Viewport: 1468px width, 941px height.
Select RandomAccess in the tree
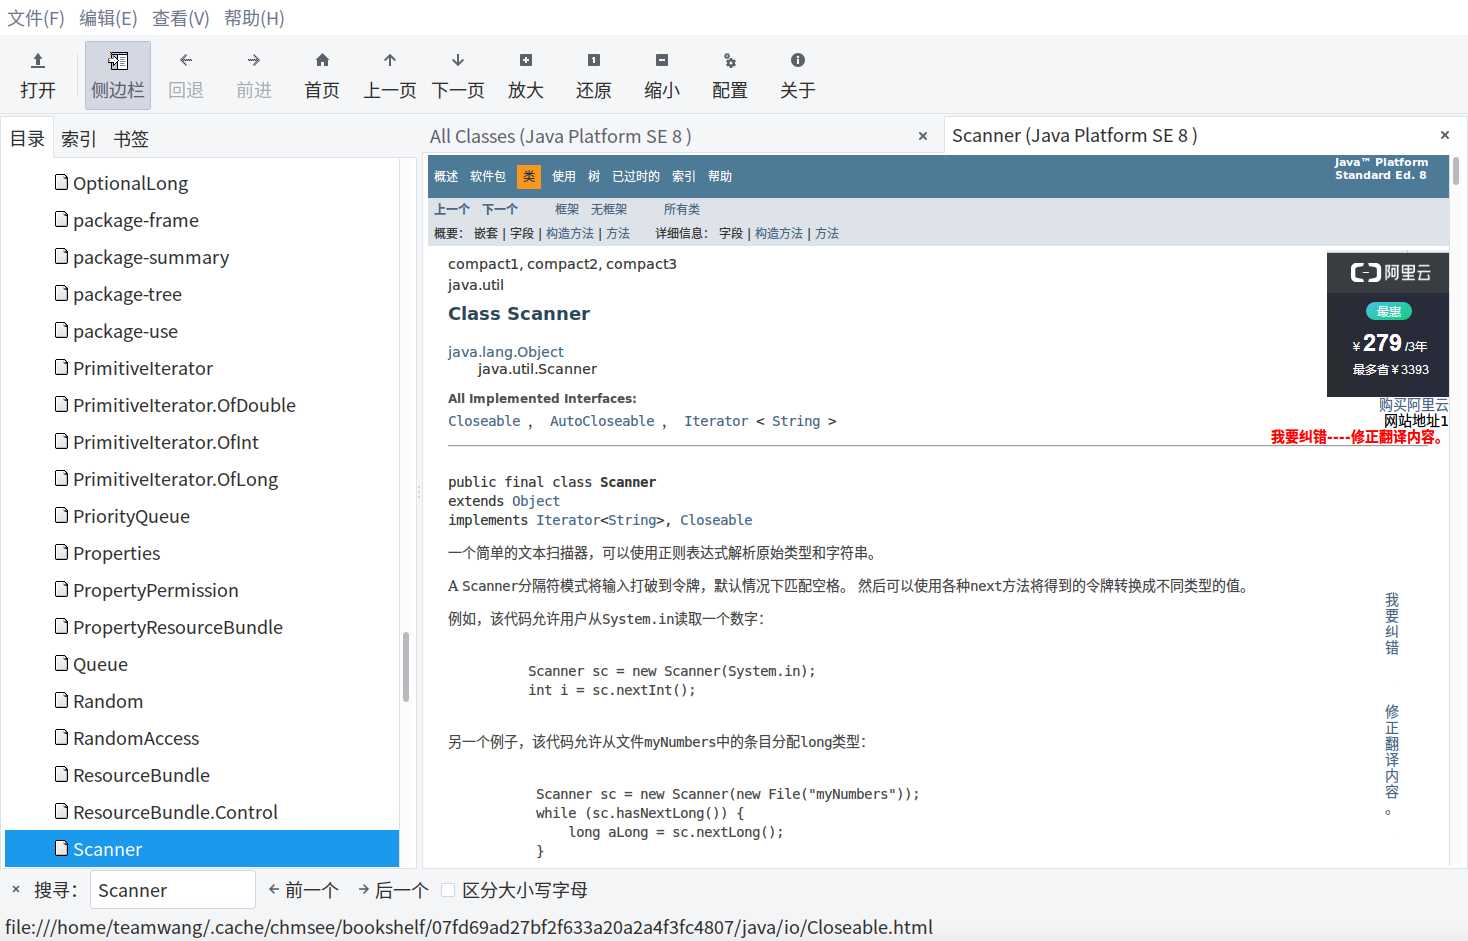(x=136, y=738)
